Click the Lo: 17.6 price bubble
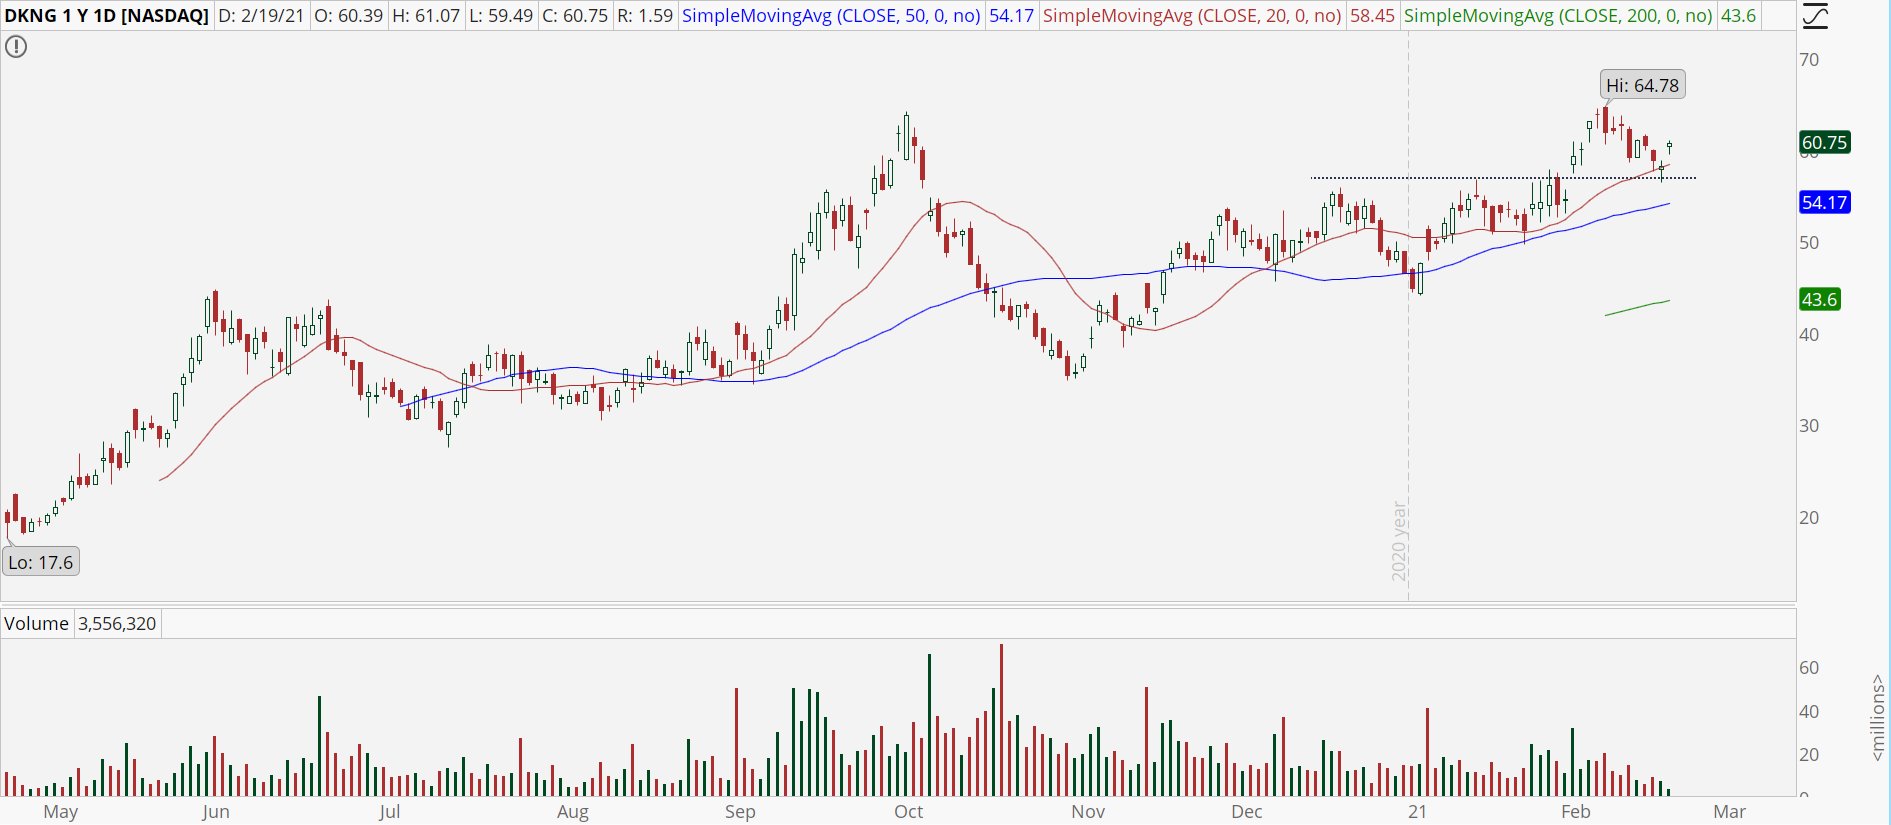 pyautogui.click(x=41, y=562)
